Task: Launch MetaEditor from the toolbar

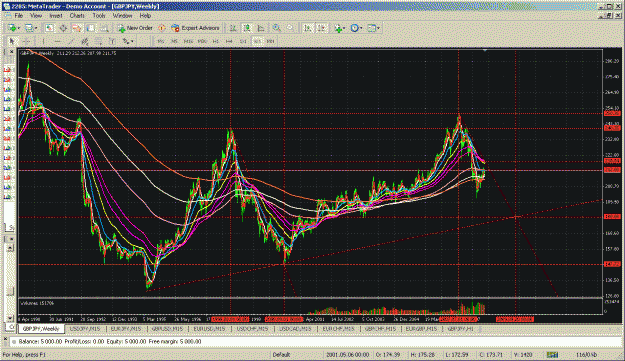Action: coord(162,28)
